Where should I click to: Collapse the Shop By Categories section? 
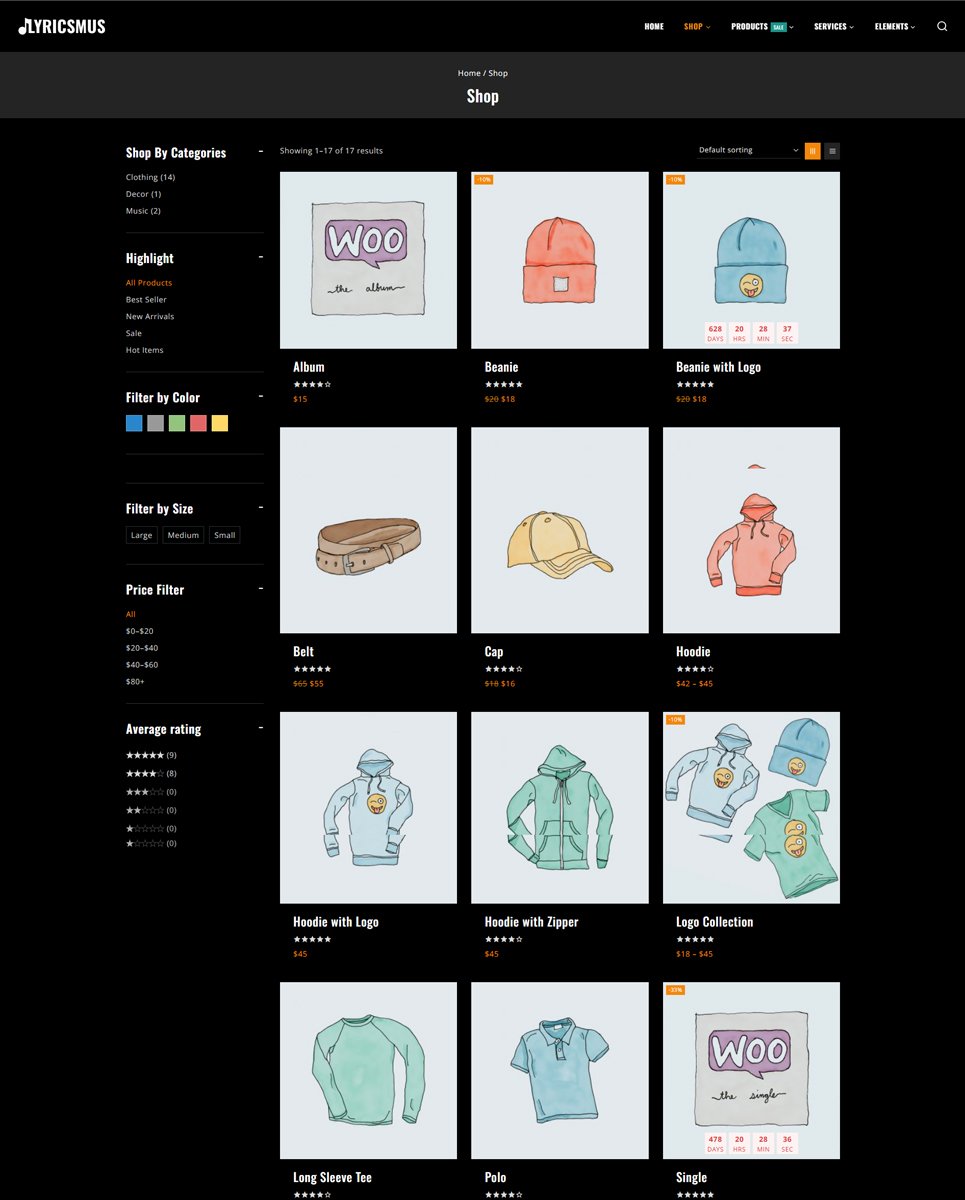261,151
